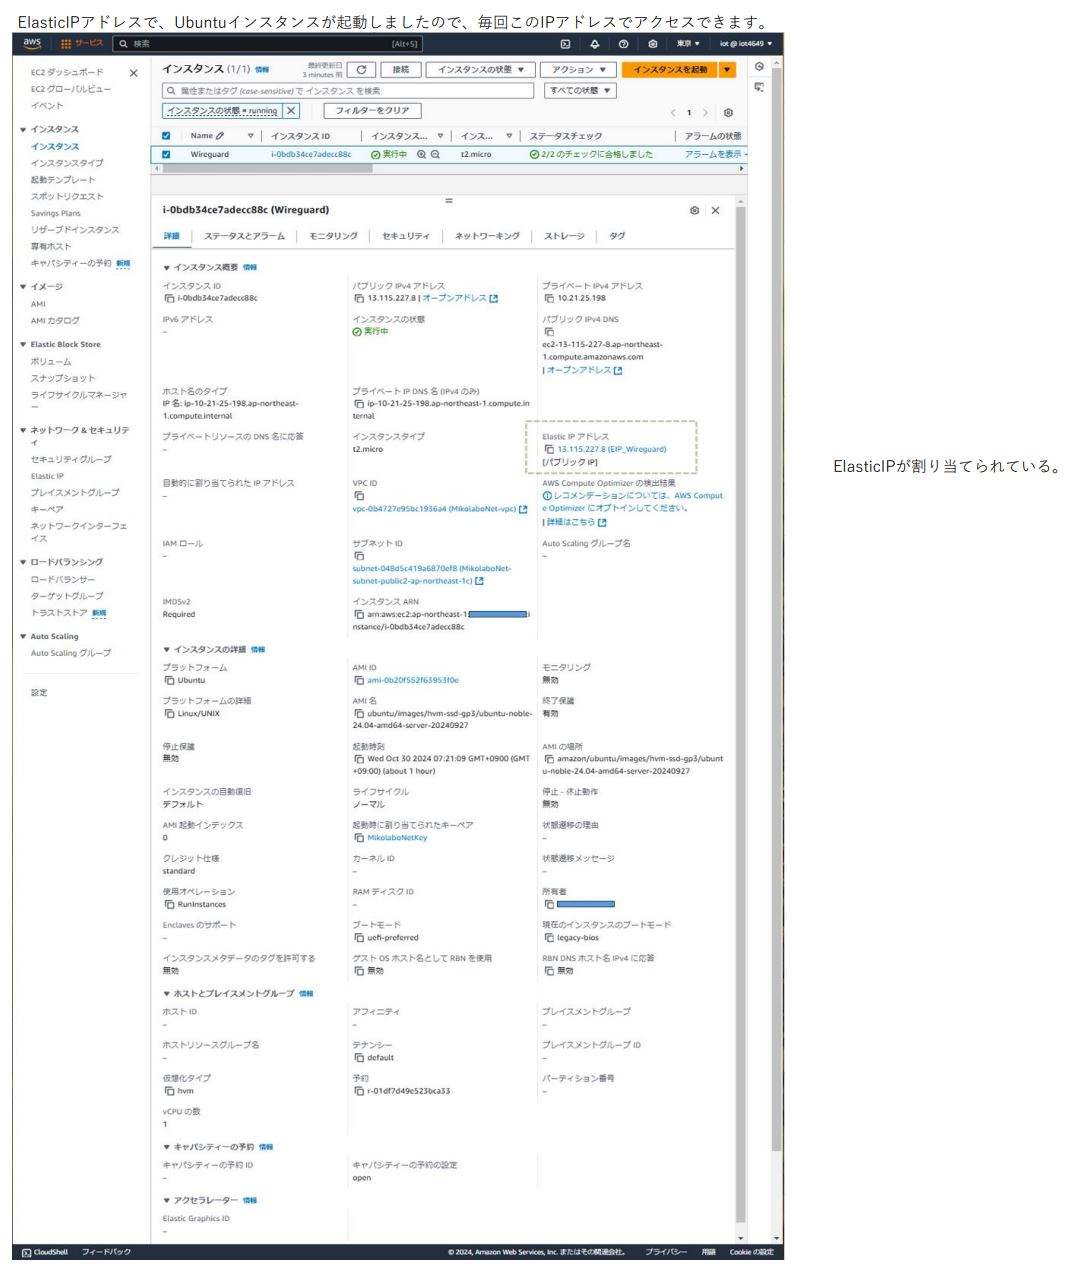Switch to ネットワーキング tab
Image resolution: width=1070 pixels, height=1273 pixels.
[487, 237]
